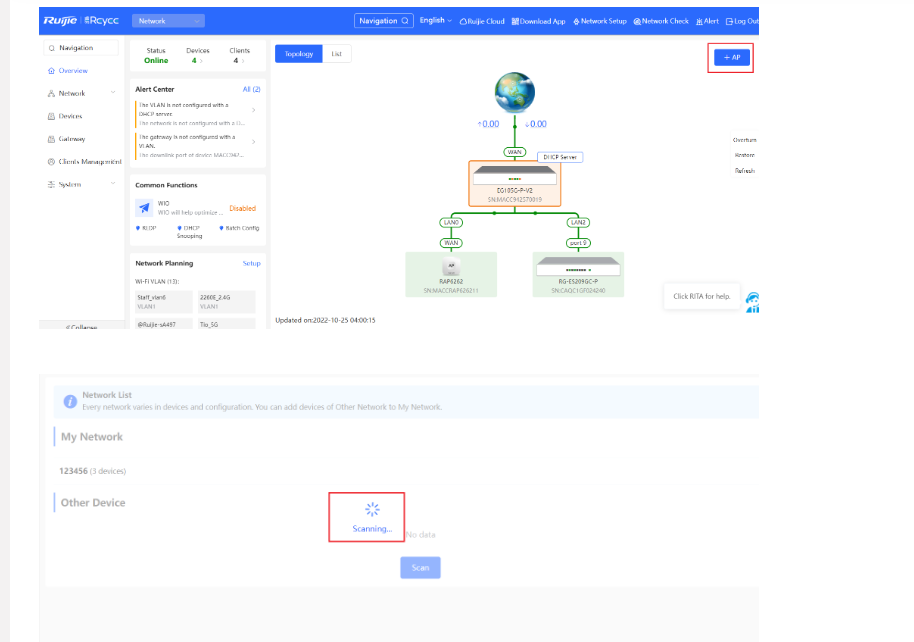Click the LAN0 port label
The height and width of the screenshot is (642, 914).
(451, 222)
